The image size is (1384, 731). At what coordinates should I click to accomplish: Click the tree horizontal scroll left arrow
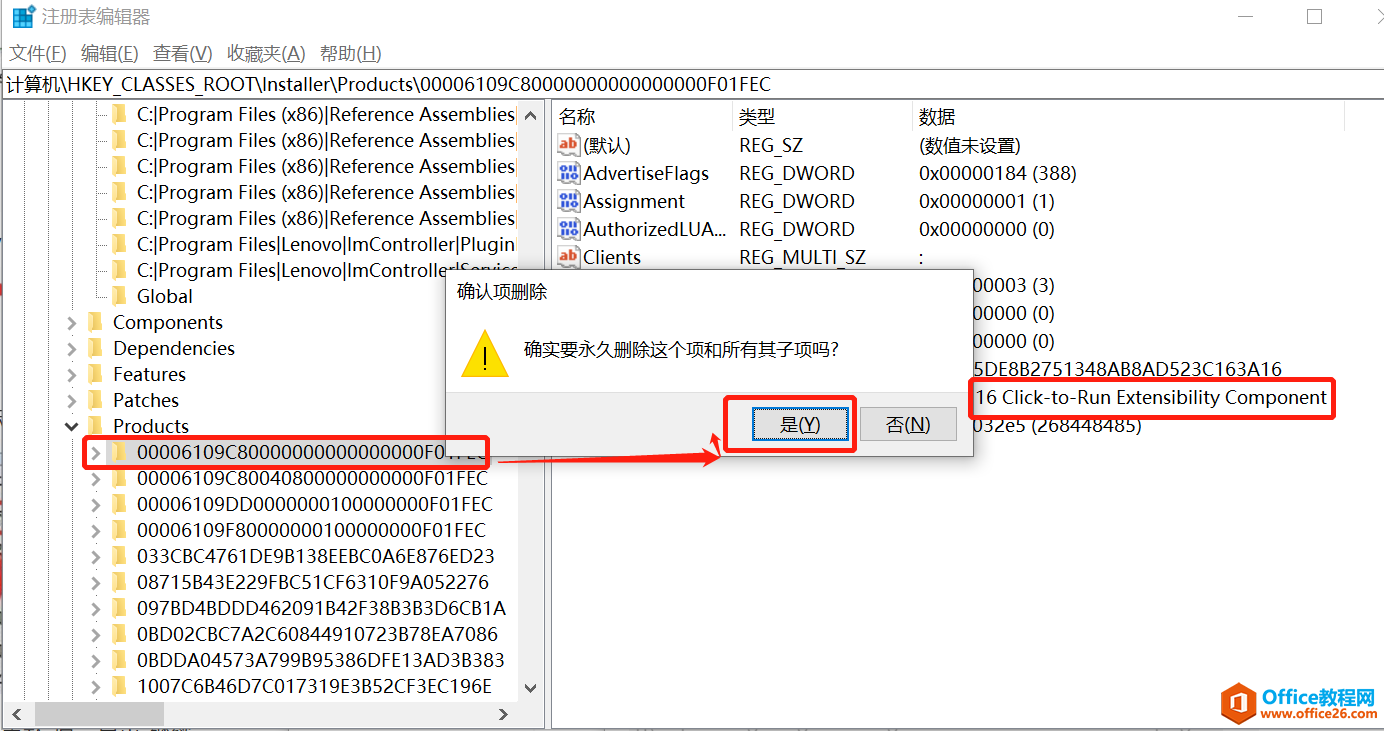pyautogui.click(x=17, y=715)
